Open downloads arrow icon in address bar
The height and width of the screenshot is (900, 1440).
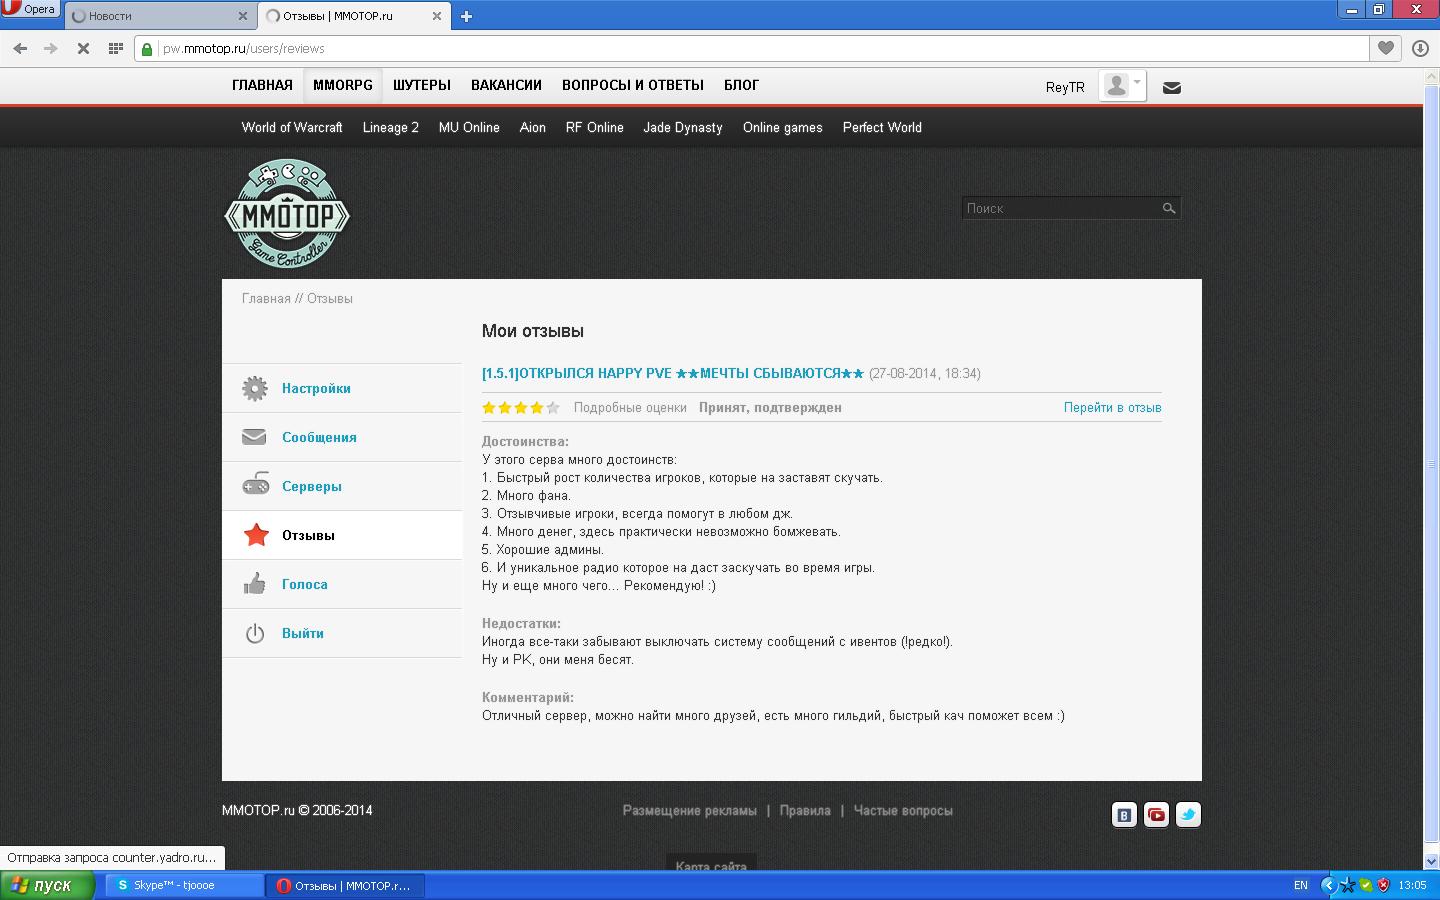pyautogui.click(x=1420, y=48)
